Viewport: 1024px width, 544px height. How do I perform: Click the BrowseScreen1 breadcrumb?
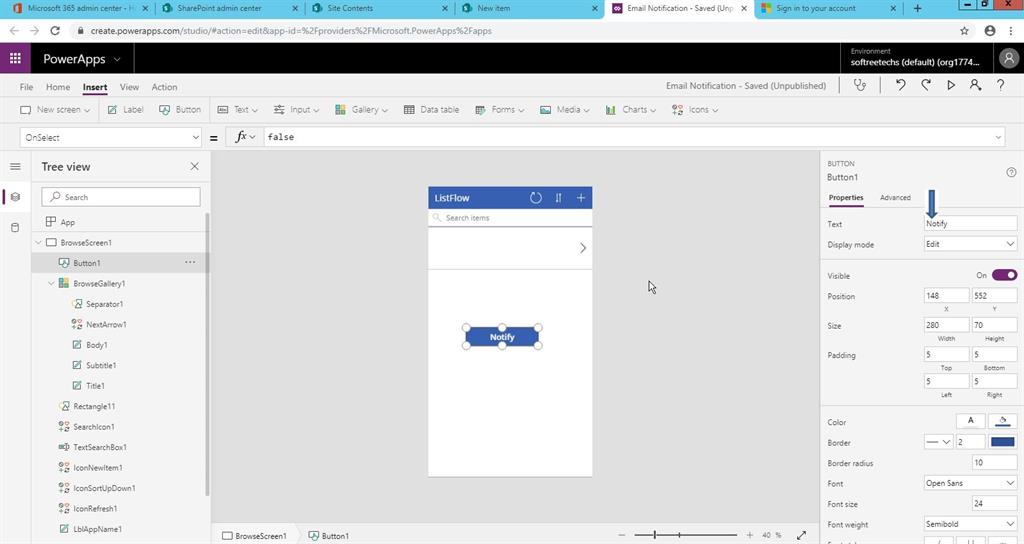tap(254, 536)
